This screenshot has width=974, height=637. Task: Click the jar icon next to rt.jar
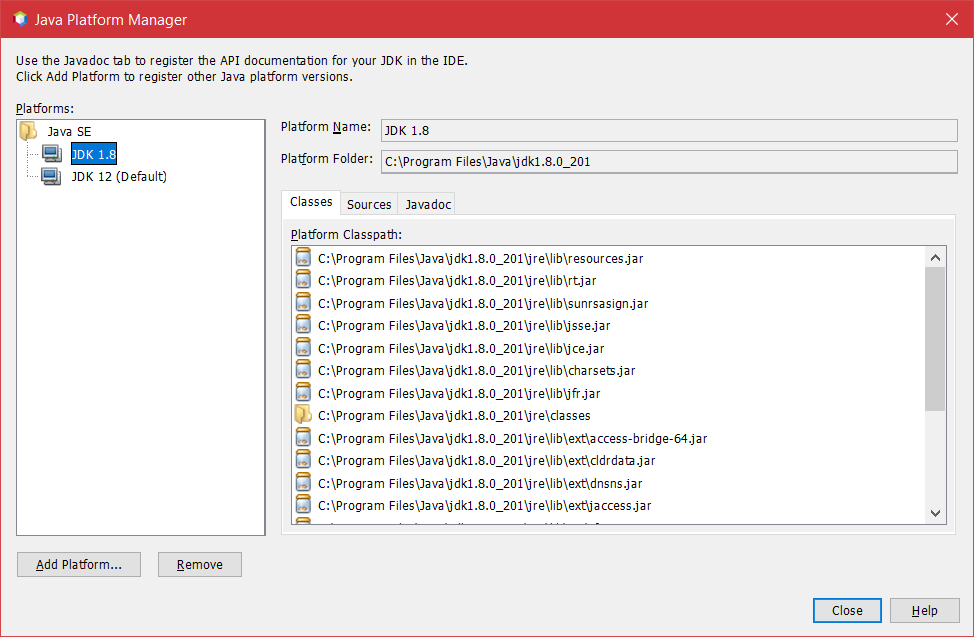click(304, 281)
